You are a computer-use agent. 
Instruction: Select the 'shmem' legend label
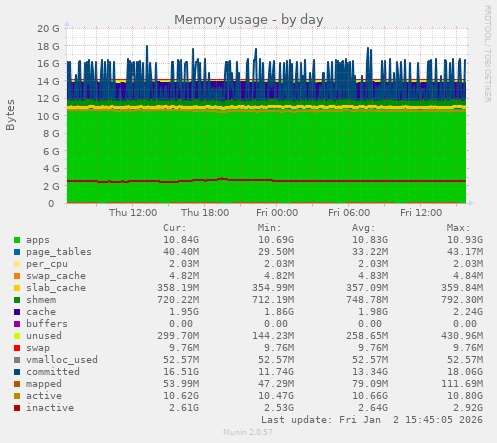coord(41,300)
